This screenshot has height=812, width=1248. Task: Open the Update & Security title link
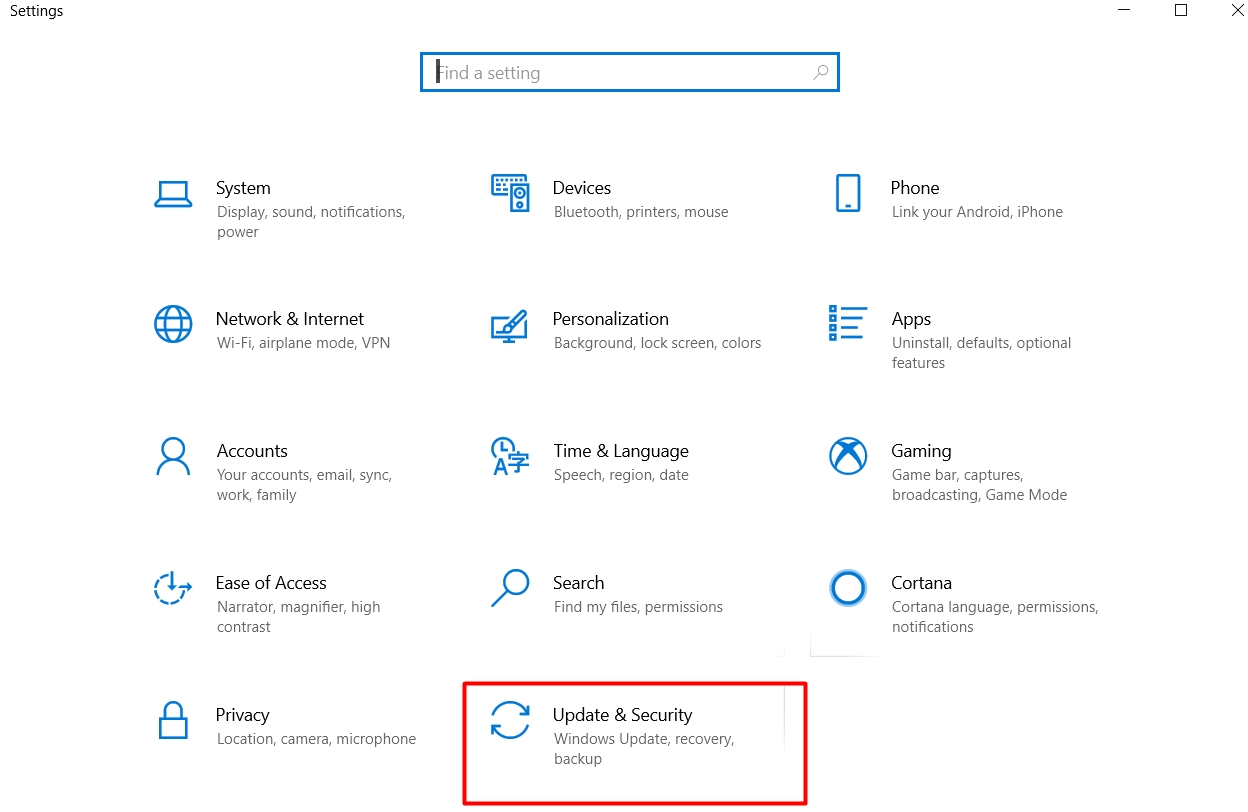(x=622, y=715)
